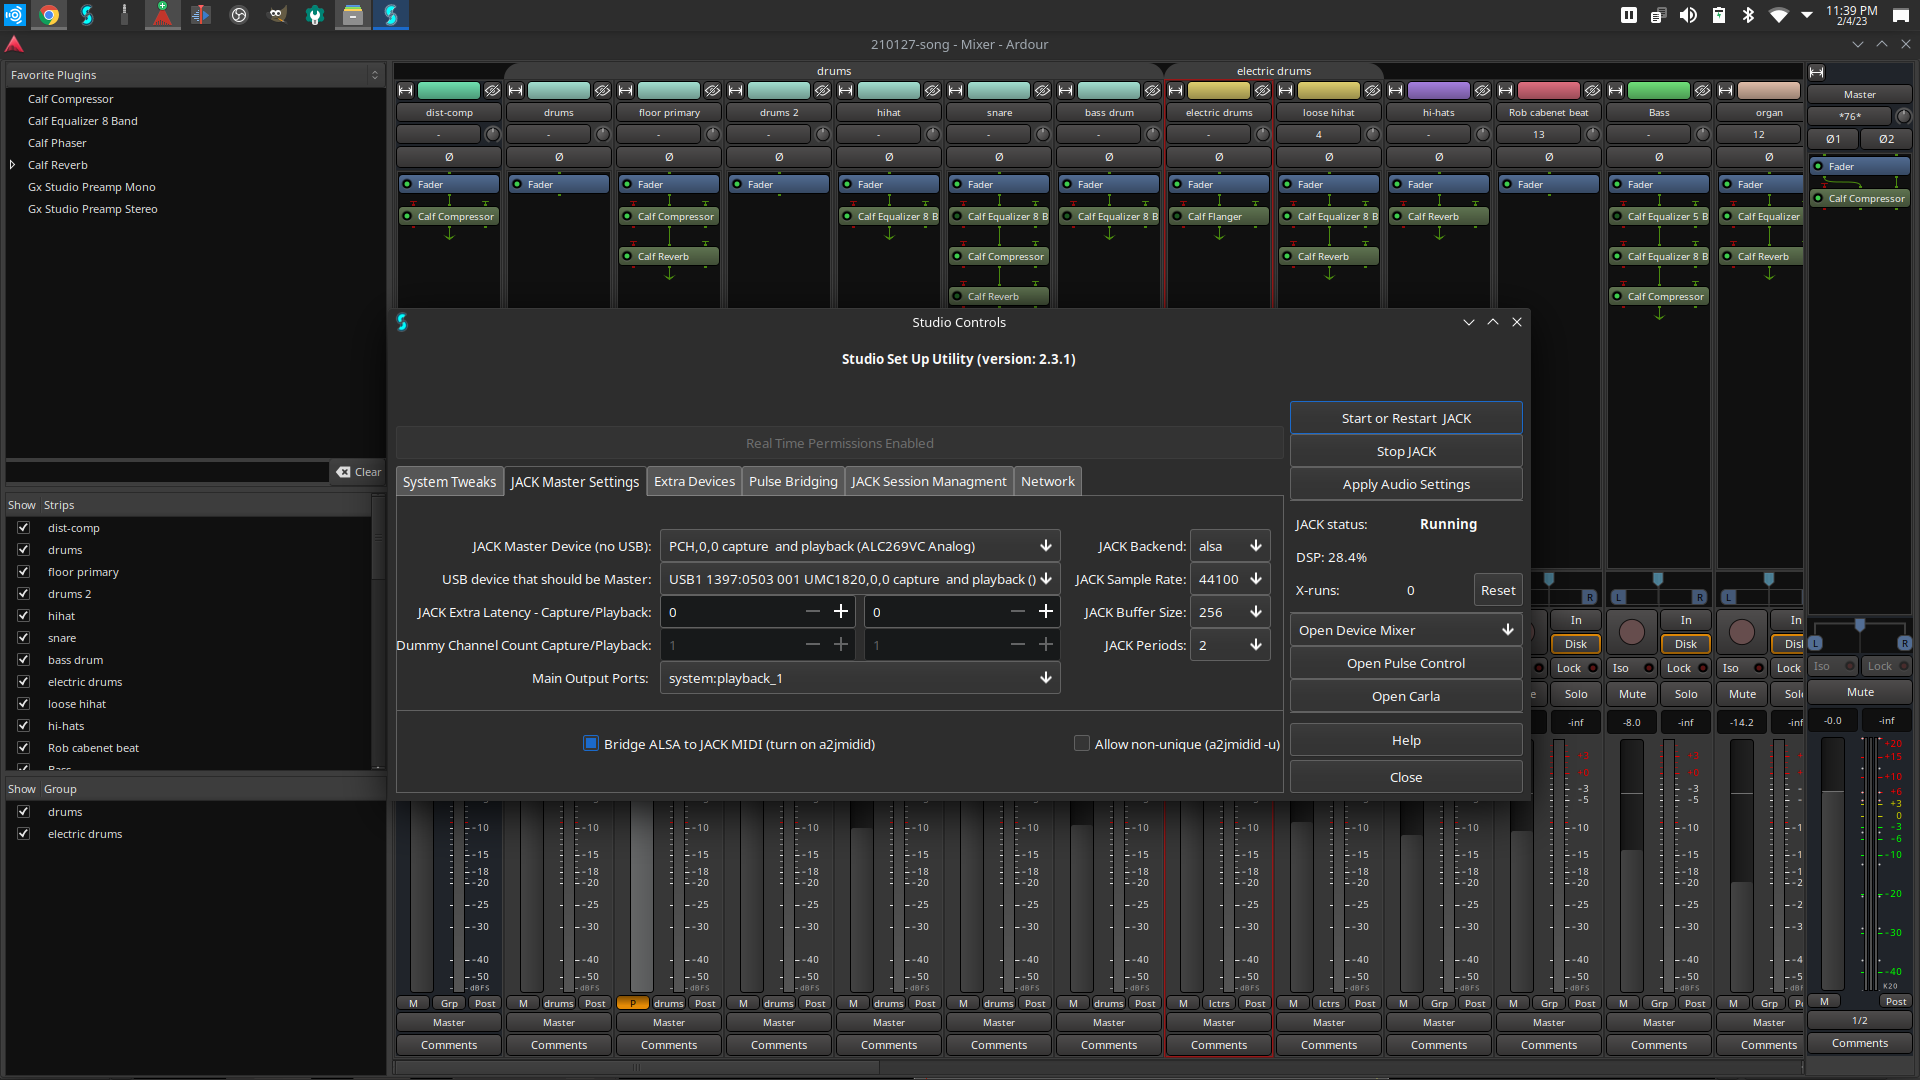Click the Calf Compressor plugin icon

(71, 99)
